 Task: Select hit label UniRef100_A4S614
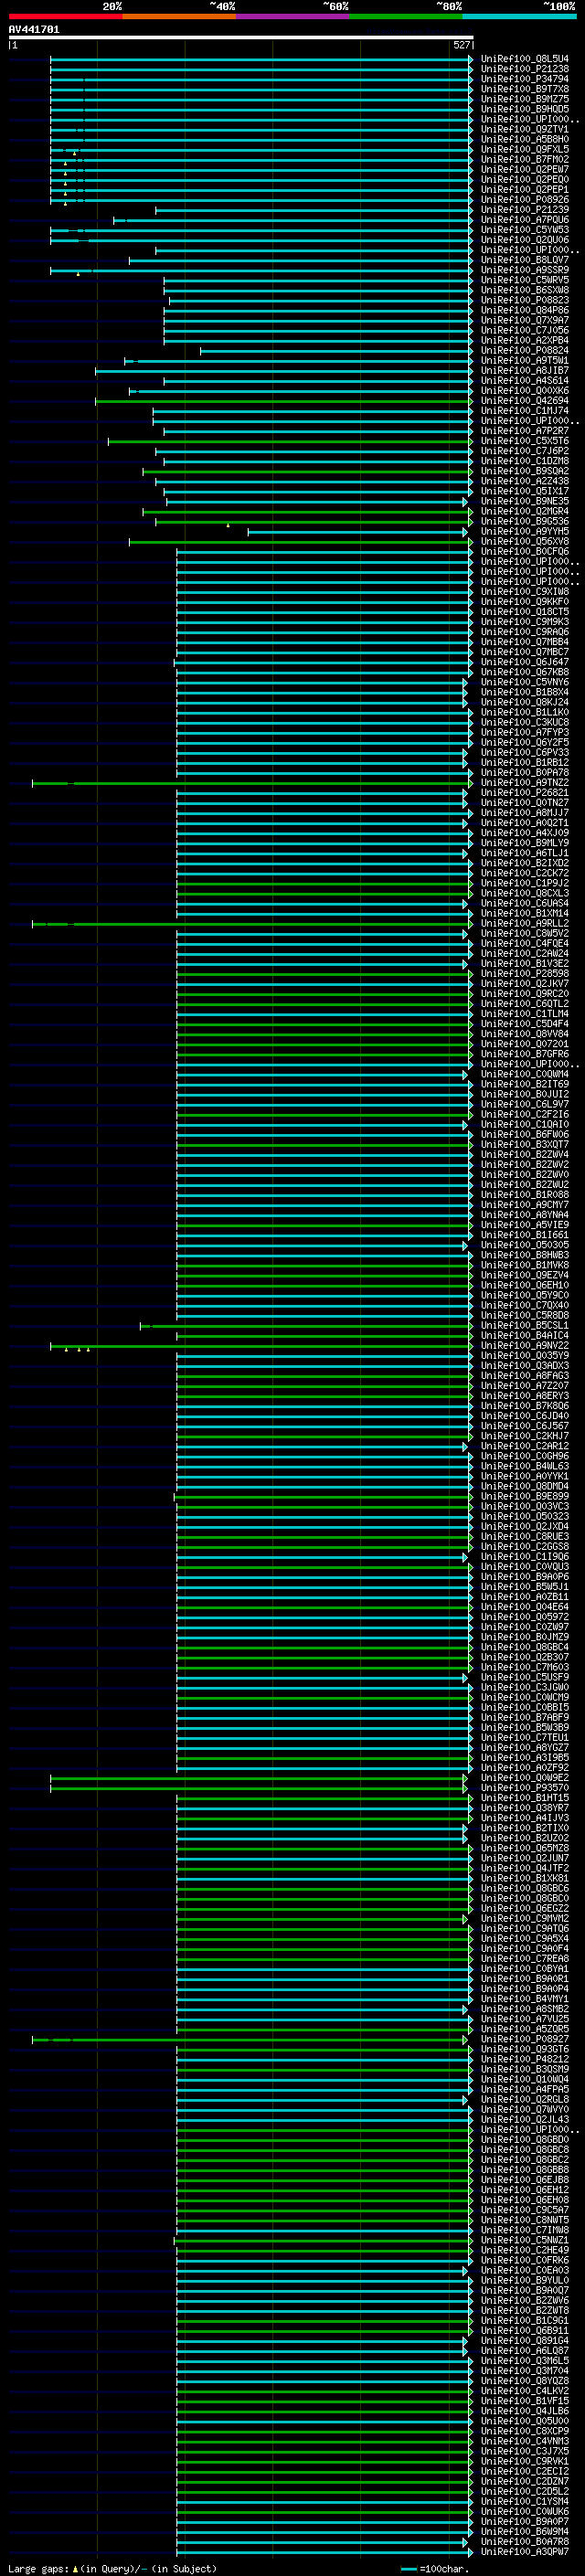click(x=525, y=380)
